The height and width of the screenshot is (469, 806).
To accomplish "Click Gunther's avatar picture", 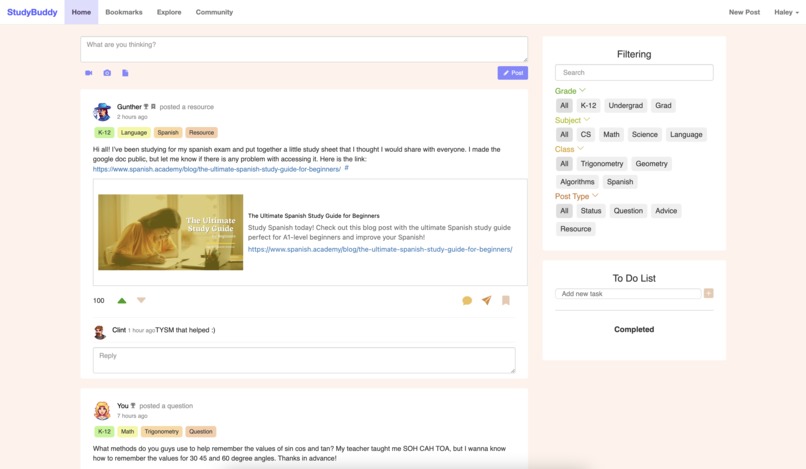I will click(x=102, y=112).
